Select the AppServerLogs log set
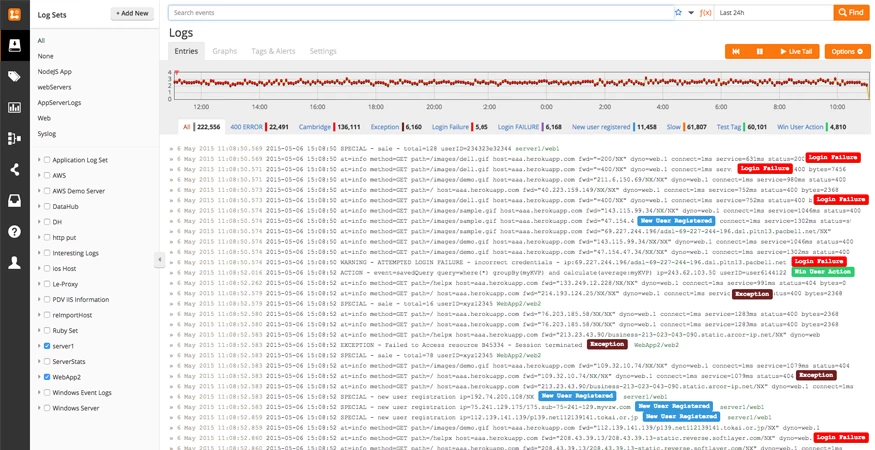Image resolution: width=875 pixels, height=450 pixels. point(59,103)
